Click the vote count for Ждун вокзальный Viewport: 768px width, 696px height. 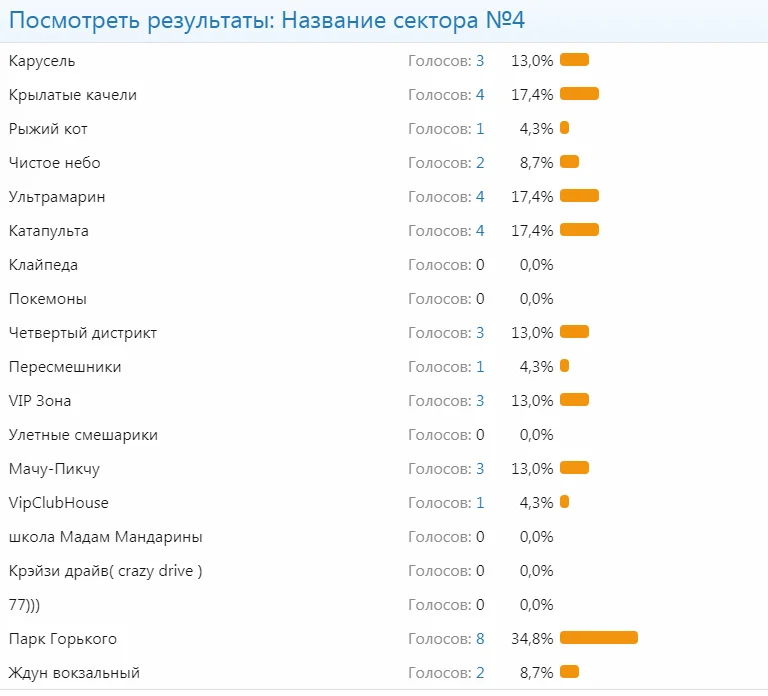coord(480,673)
